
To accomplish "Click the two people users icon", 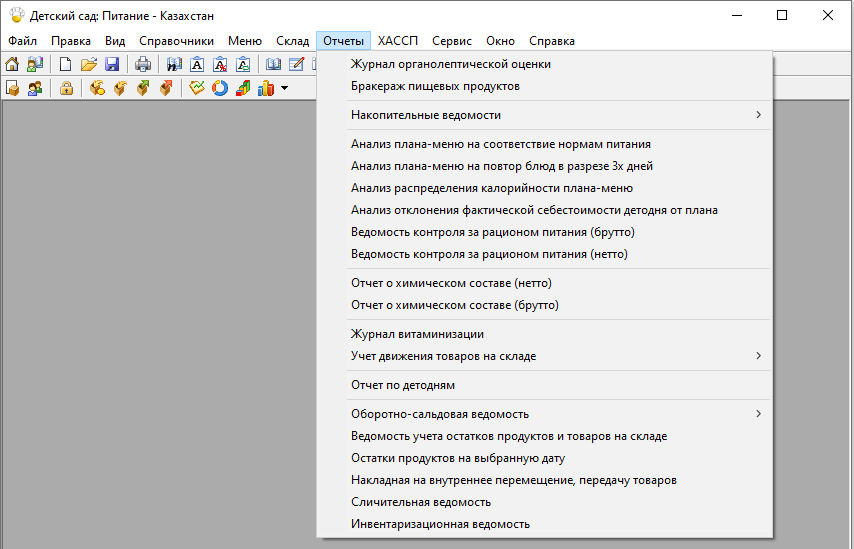I will tap(35, 88).
